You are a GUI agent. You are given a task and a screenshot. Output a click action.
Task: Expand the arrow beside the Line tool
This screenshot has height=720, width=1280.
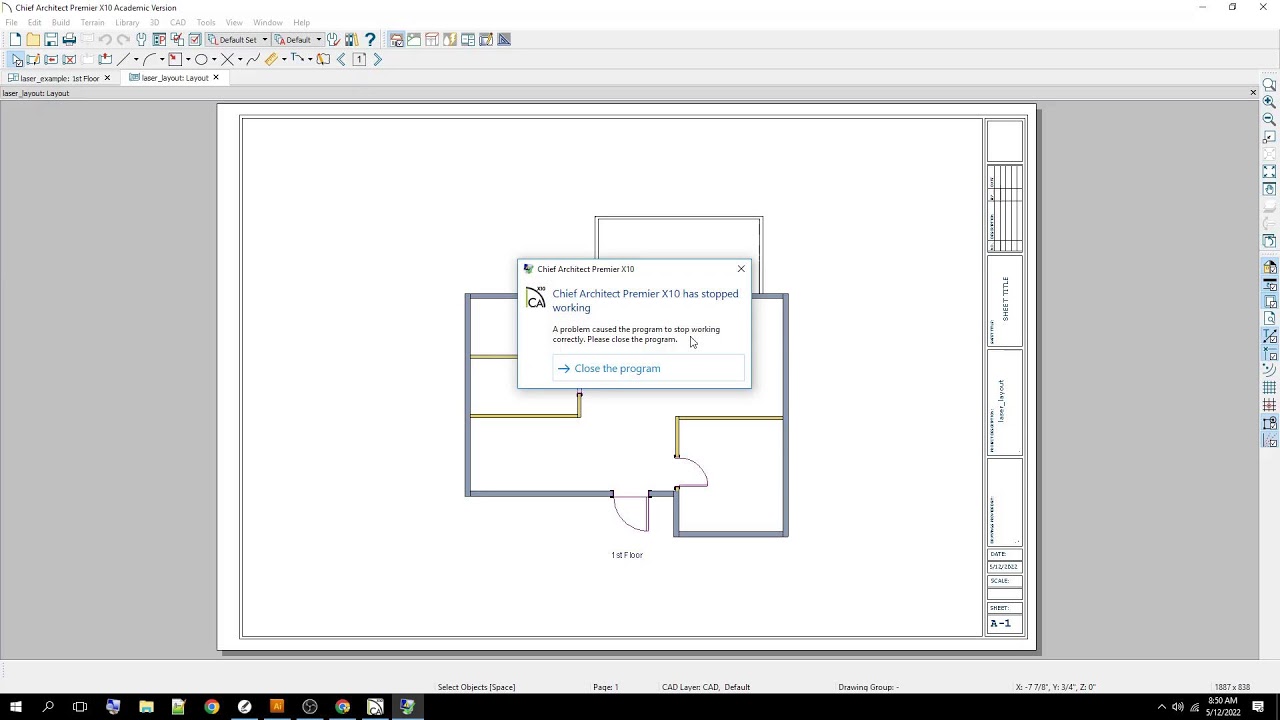click(x=136, y=59)
